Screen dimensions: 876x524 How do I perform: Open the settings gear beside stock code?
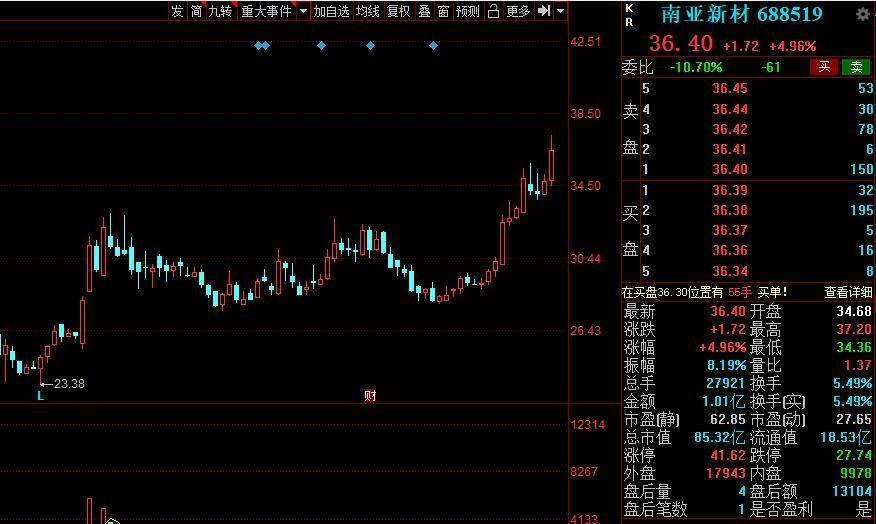863,14
